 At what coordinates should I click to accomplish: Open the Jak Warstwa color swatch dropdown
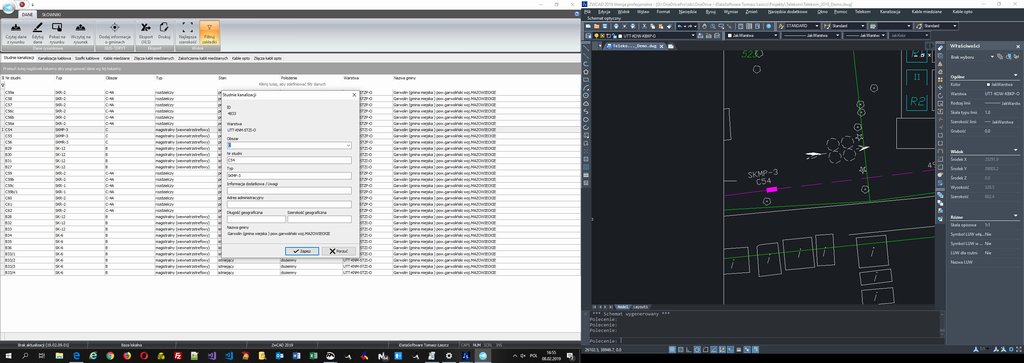point(752,35)
